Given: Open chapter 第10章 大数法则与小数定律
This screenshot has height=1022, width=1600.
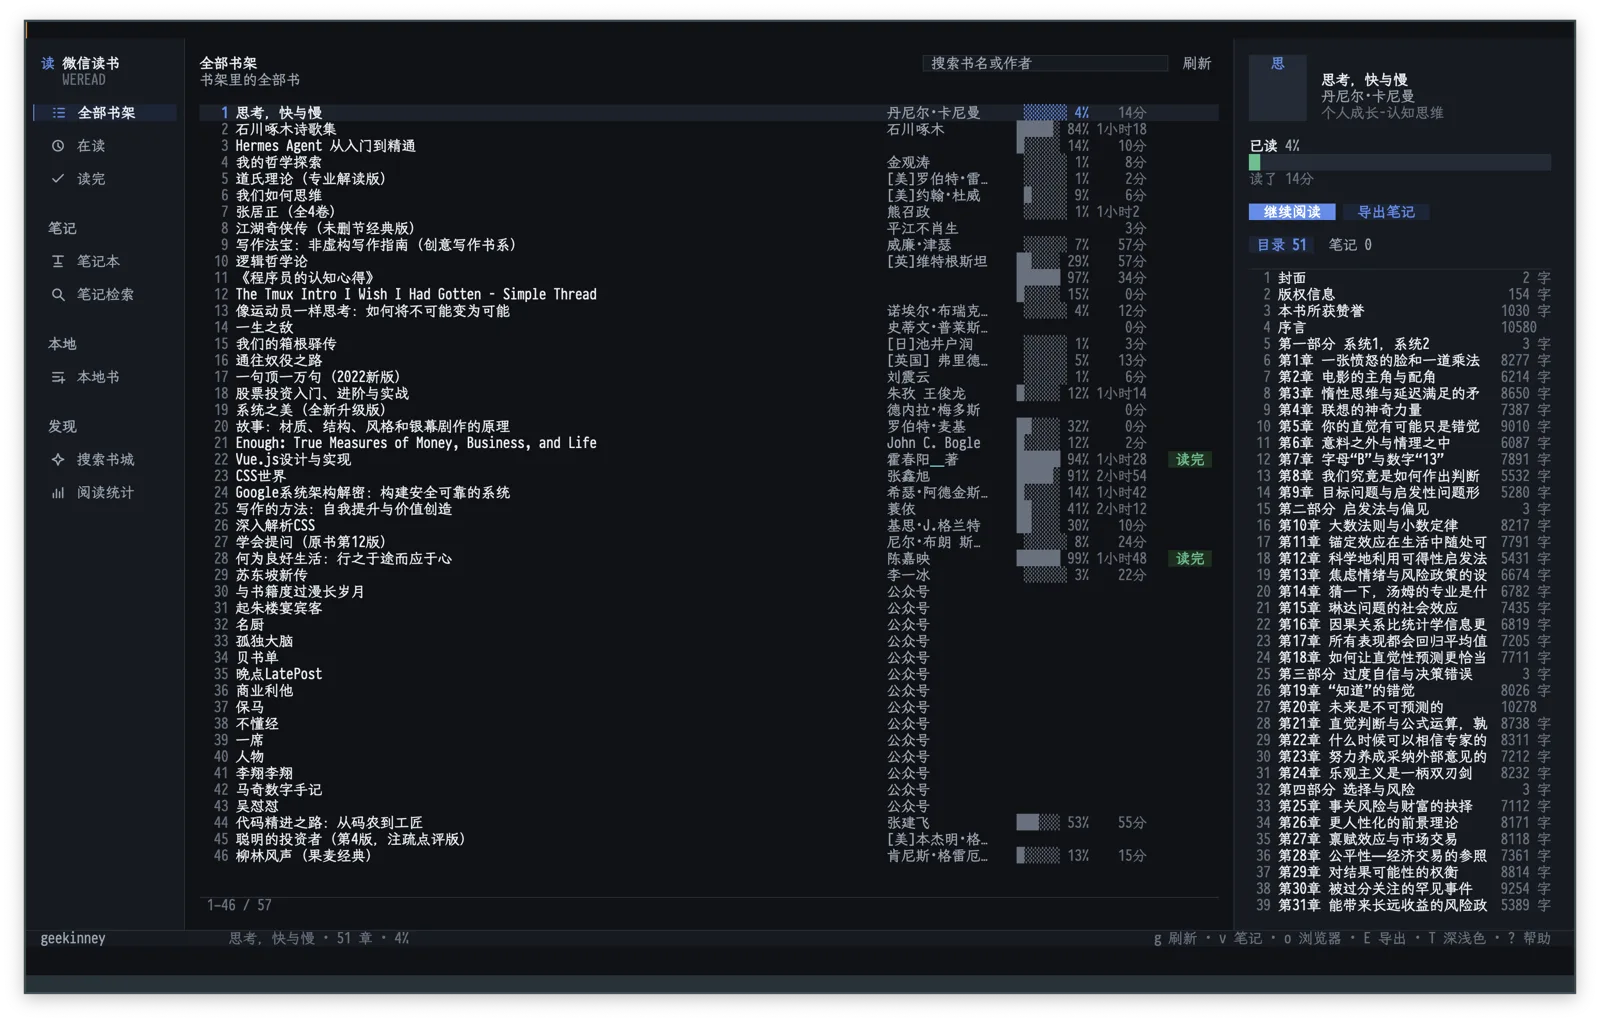Looking at the screenshot, I should [1400, 525].
